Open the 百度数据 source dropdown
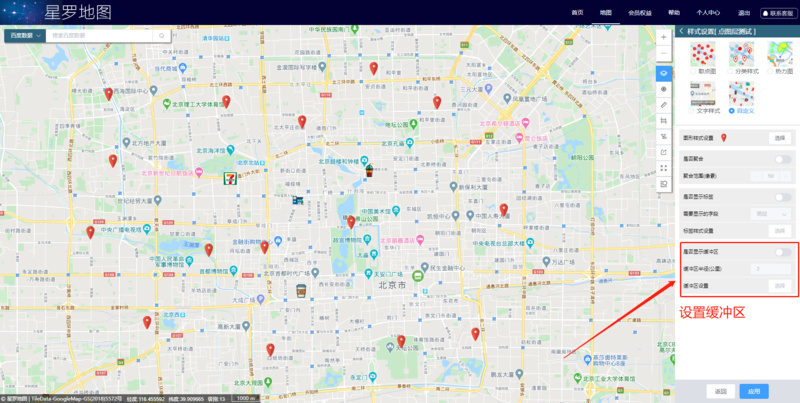Viewport: 800px width, 403px height. coord(24,36)
